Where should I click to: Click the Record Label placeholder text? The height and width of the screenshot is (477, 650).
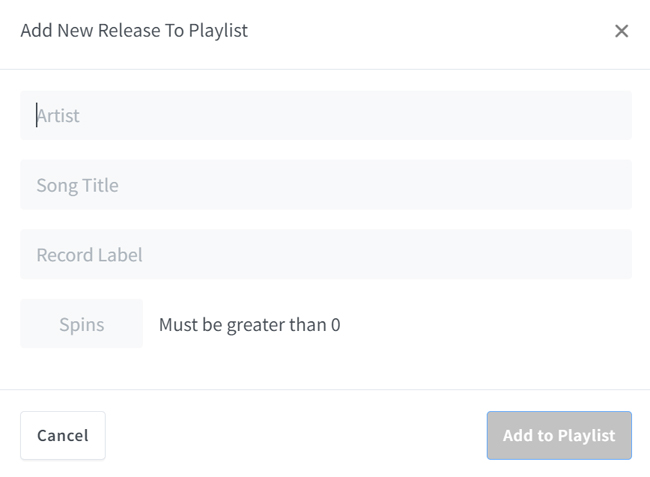tap(89, 255)
